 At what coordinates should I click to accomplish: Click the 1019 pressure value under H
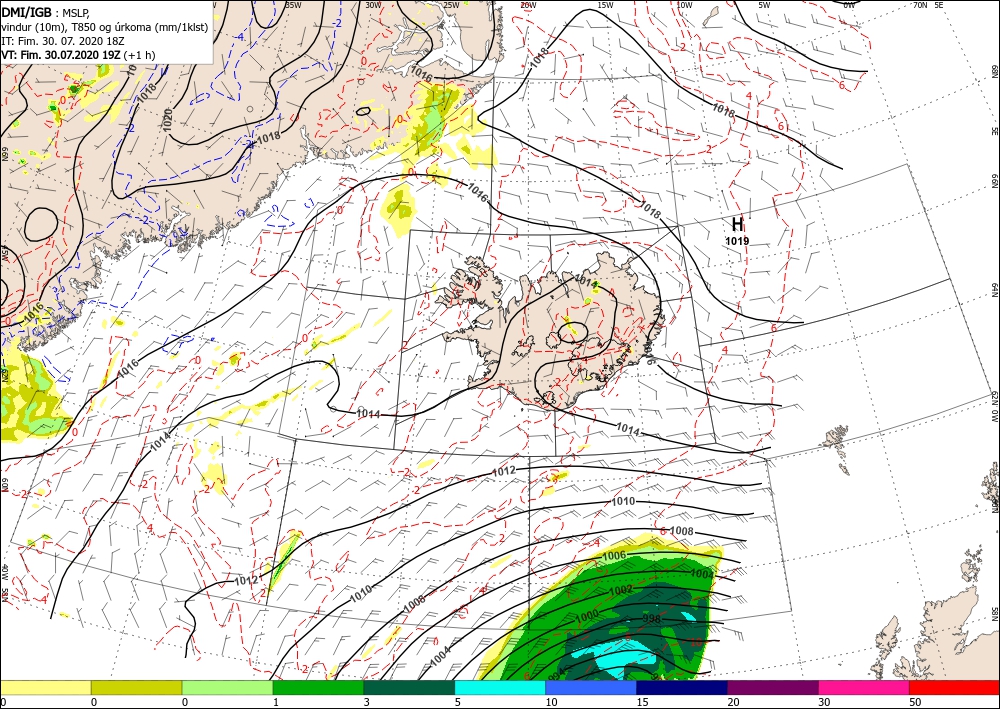tap(737, 241)
